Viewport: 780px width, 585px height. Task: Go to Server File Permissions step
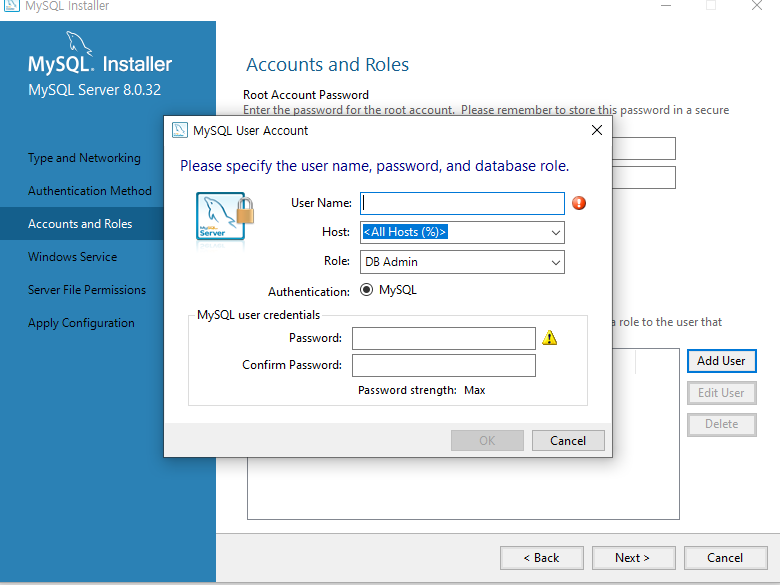pyautogui.click(x=87, y=290)
